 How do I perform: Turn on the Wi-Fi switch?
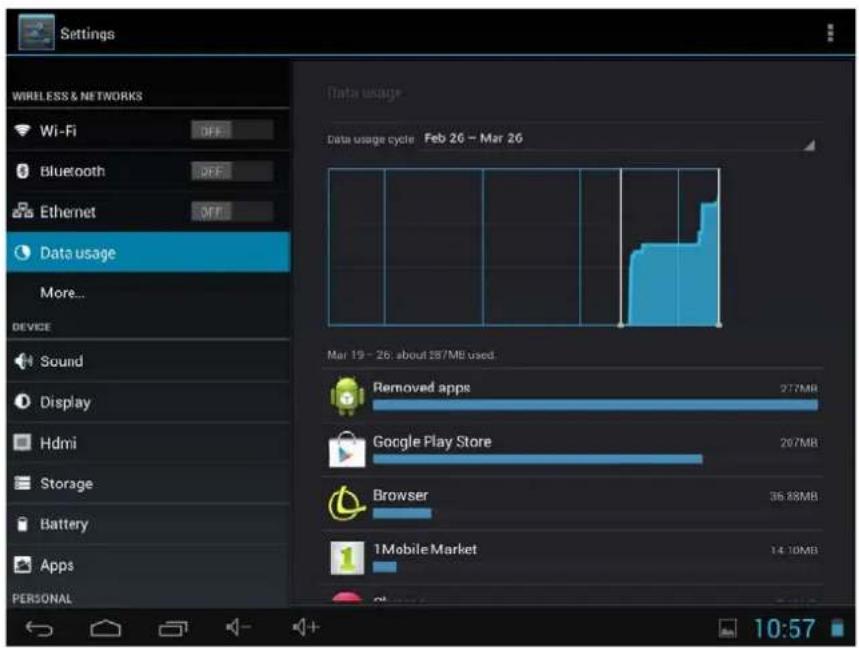point(232,131)
